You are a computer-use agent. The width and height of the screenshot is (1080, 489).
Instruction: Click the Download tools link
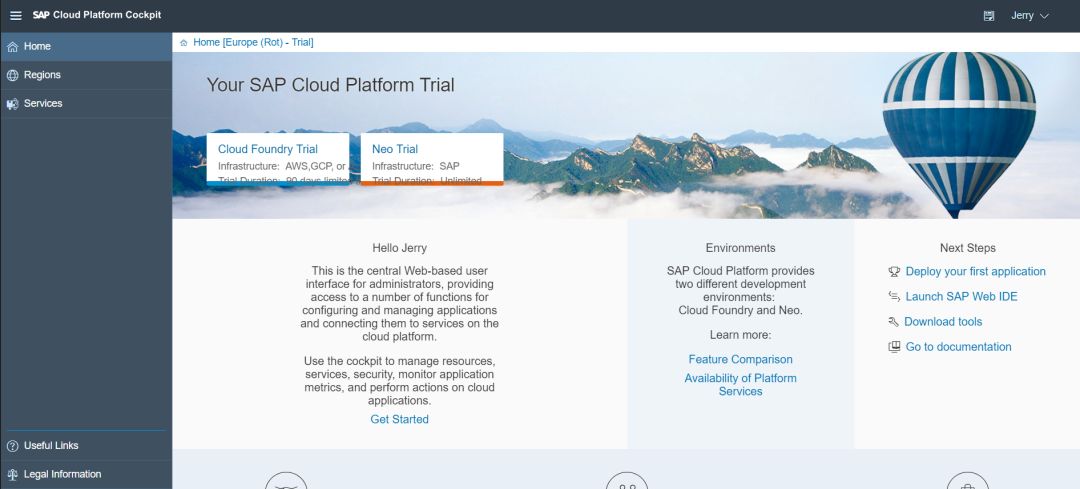(x=943, y=322)
